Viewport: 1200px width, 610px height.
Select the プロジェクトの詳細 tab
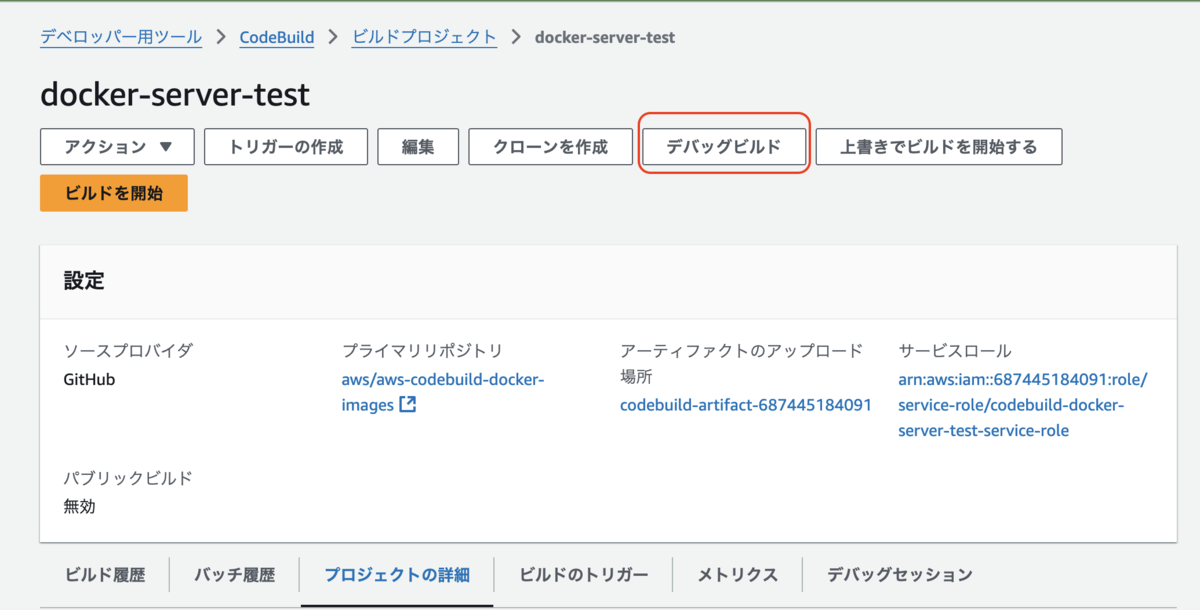click(x=397, y=575)
